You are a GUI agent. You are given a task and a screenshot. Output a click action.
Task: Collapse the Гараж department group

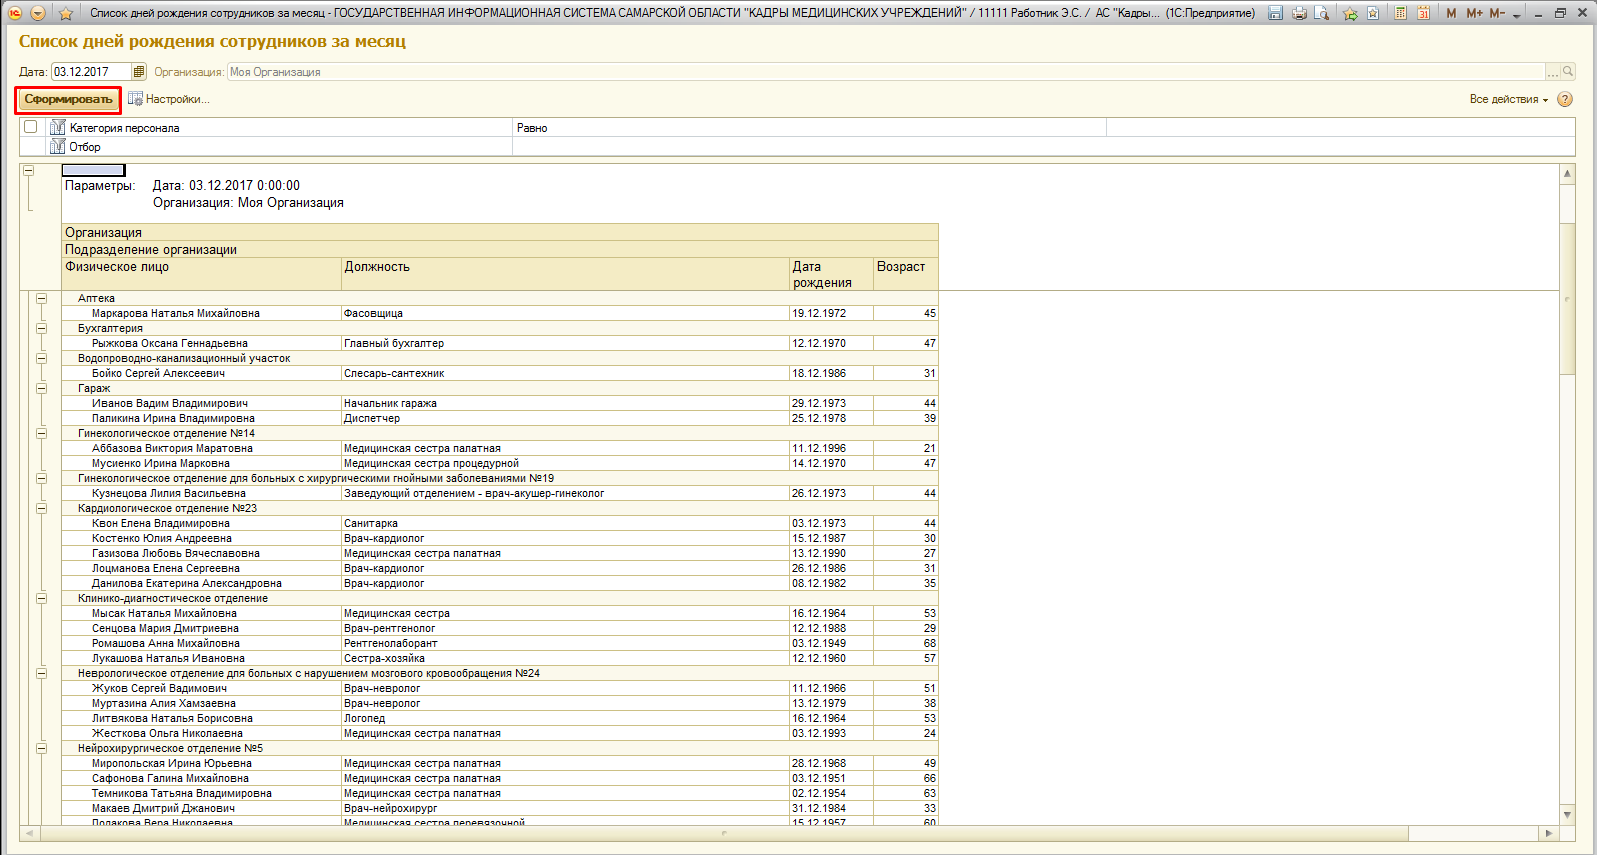tap(41, 388)
